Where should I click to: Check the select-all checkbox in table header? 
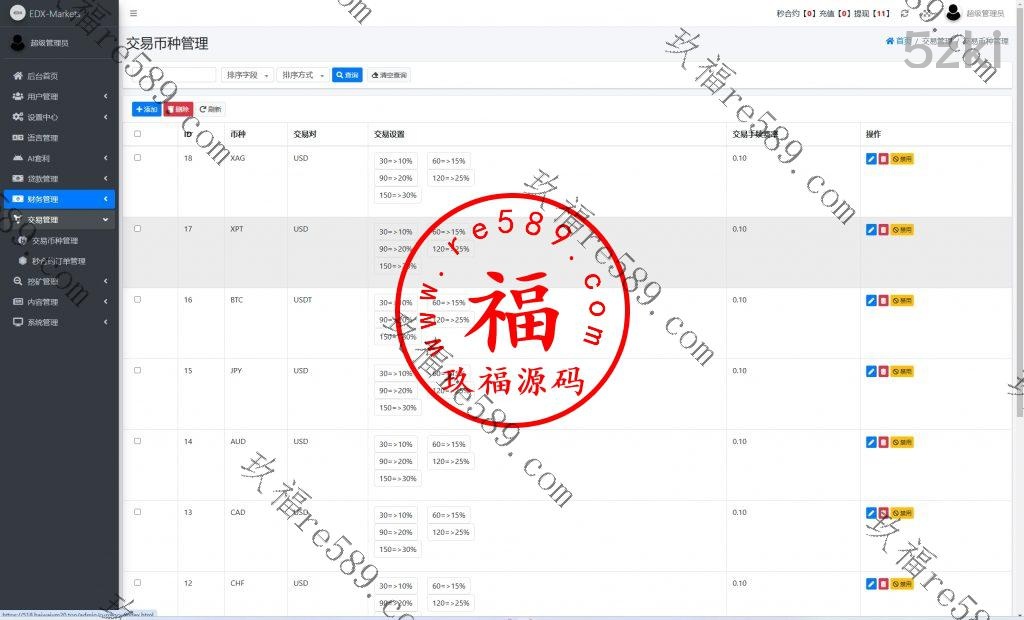point(138,134)
